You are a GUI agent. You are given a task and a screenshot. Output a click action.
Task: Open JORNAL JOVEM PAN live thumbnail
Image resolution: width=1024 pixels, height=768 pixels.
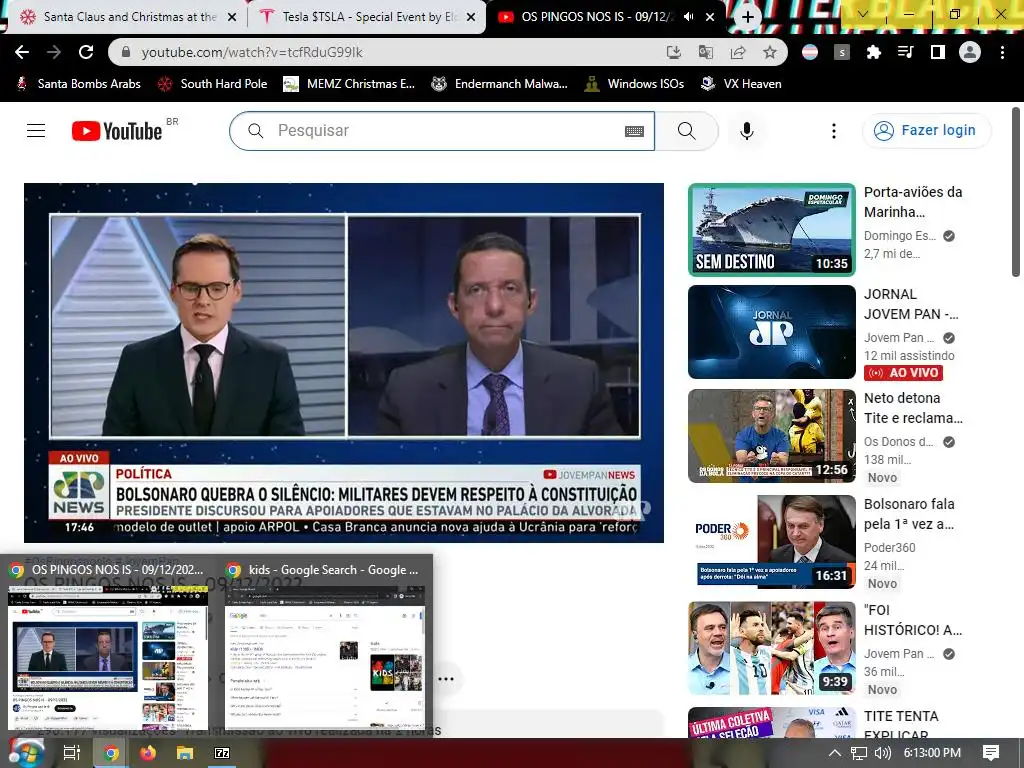(772, 332)
